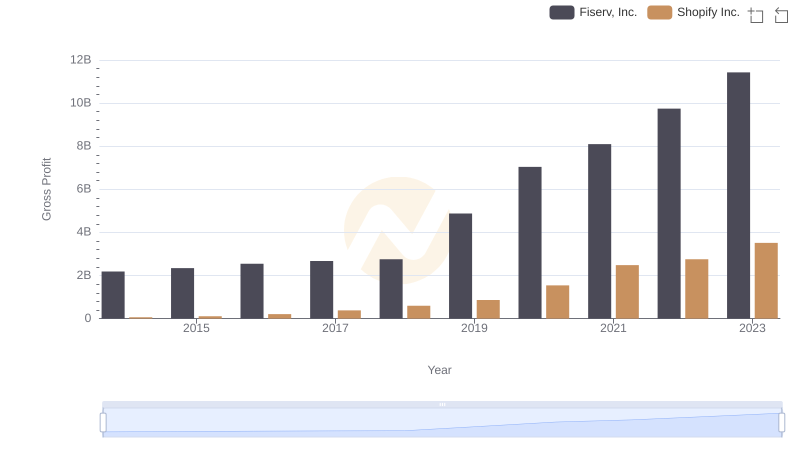Viewport: 800px width, 461px height.
Task: Select the Fiserv bar for 2022
Action: pos(669,213)
